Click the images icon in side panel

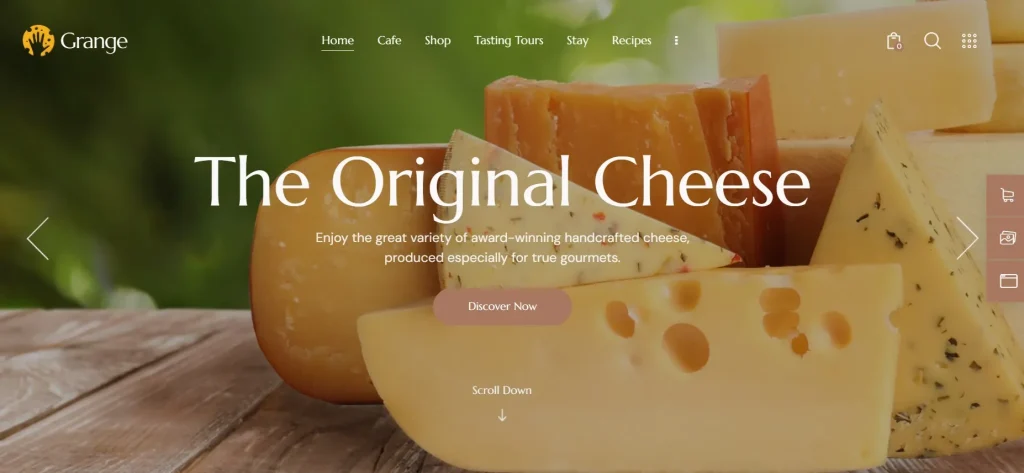[1007, 238]
